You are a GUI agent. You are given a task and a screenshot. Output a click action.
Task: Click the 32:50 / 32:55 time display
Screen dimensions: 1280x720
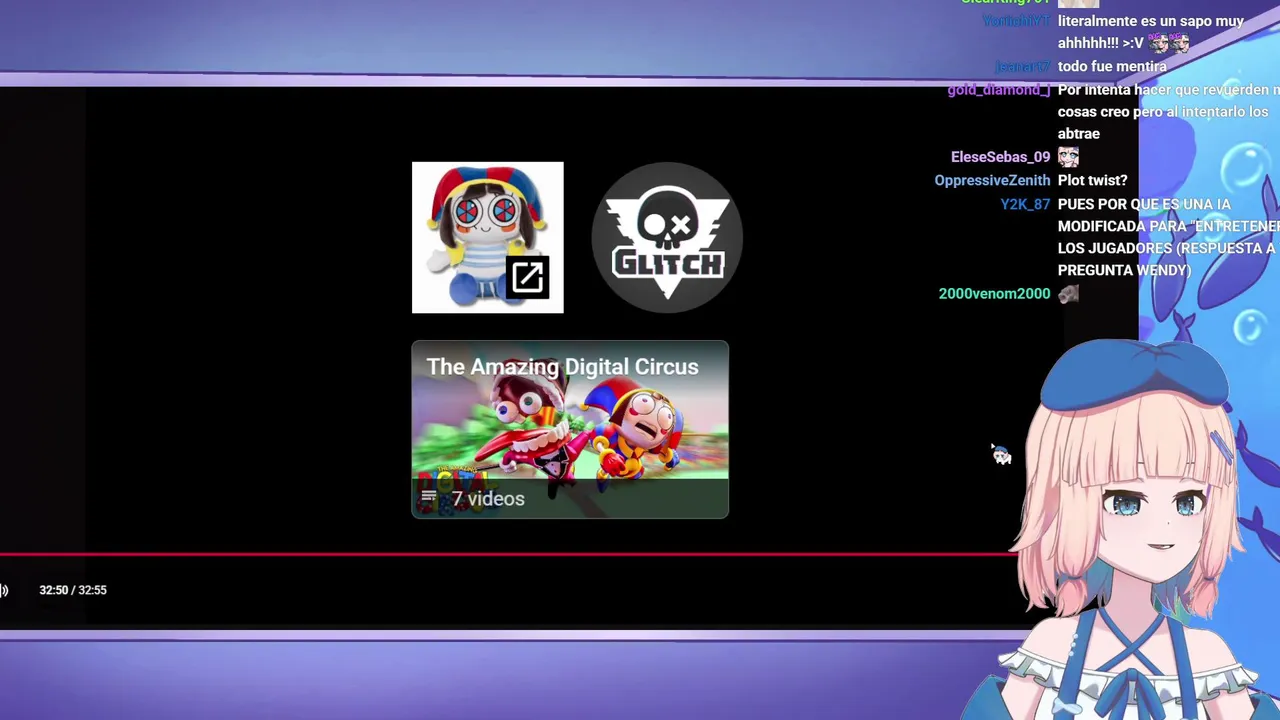(73, 590)
